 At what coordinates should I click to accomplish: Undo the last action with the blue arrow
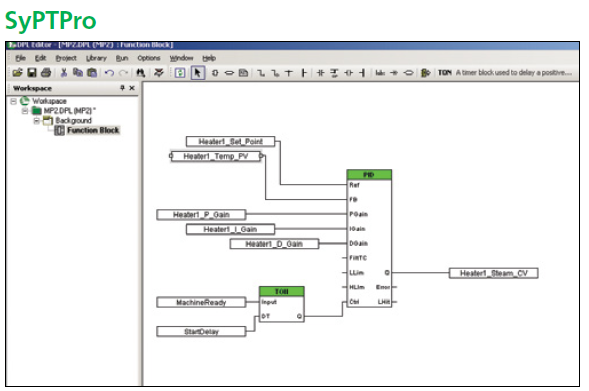point(109,72)
